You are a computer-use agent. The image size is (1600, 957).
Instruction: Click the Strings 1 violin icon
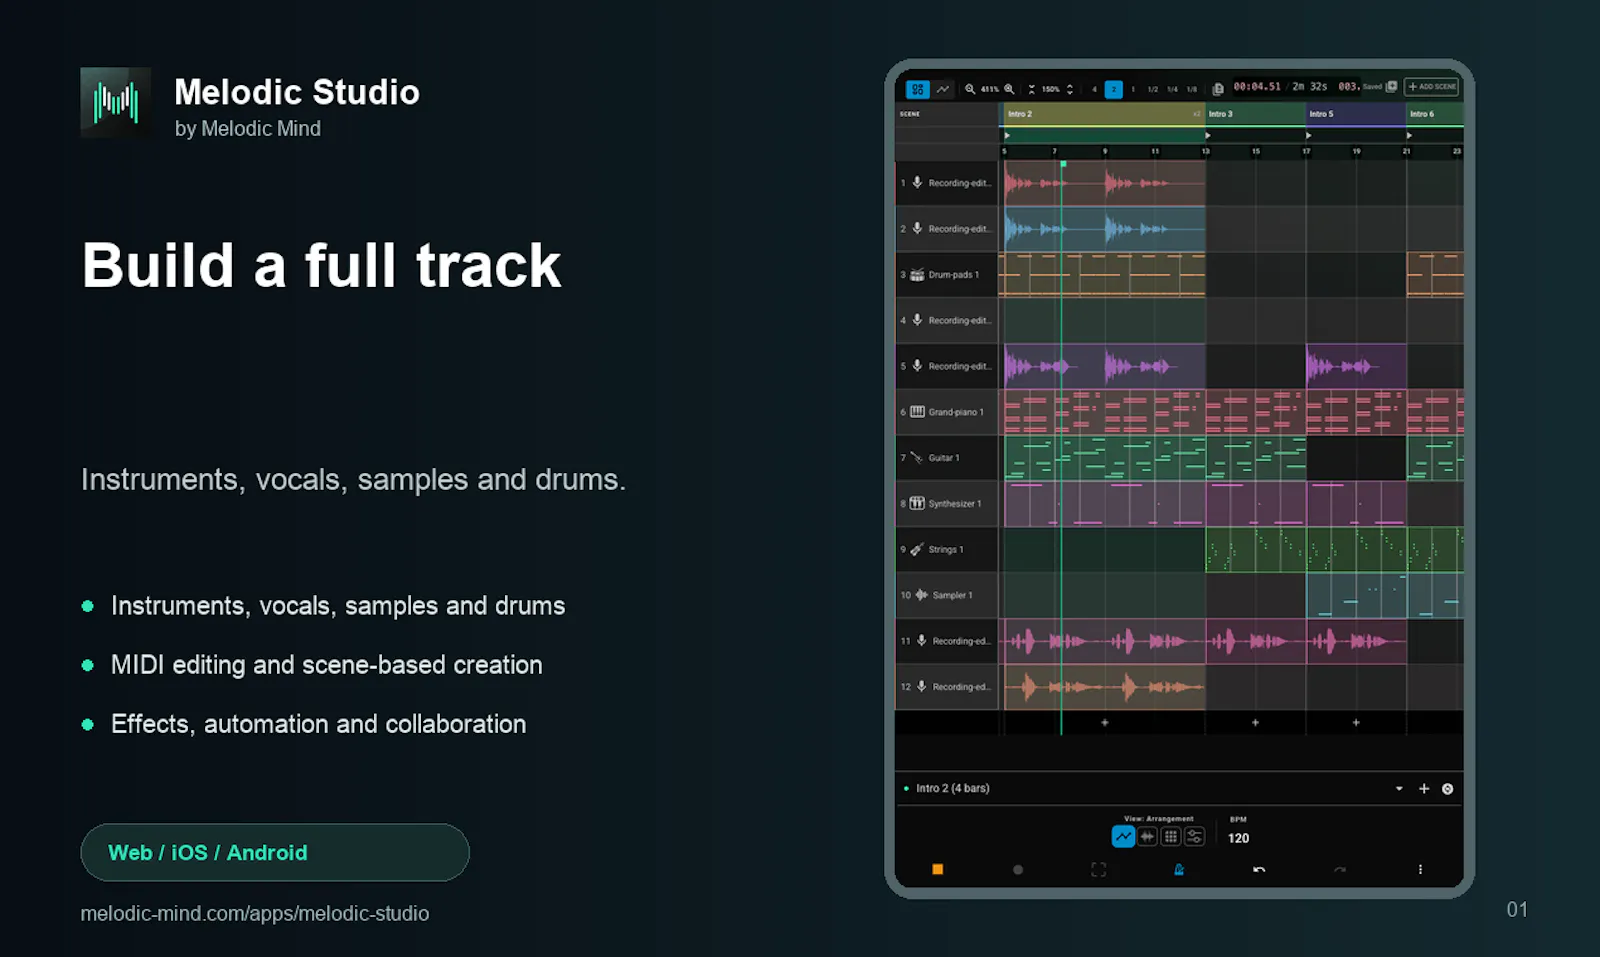click(x=917, y=549)
